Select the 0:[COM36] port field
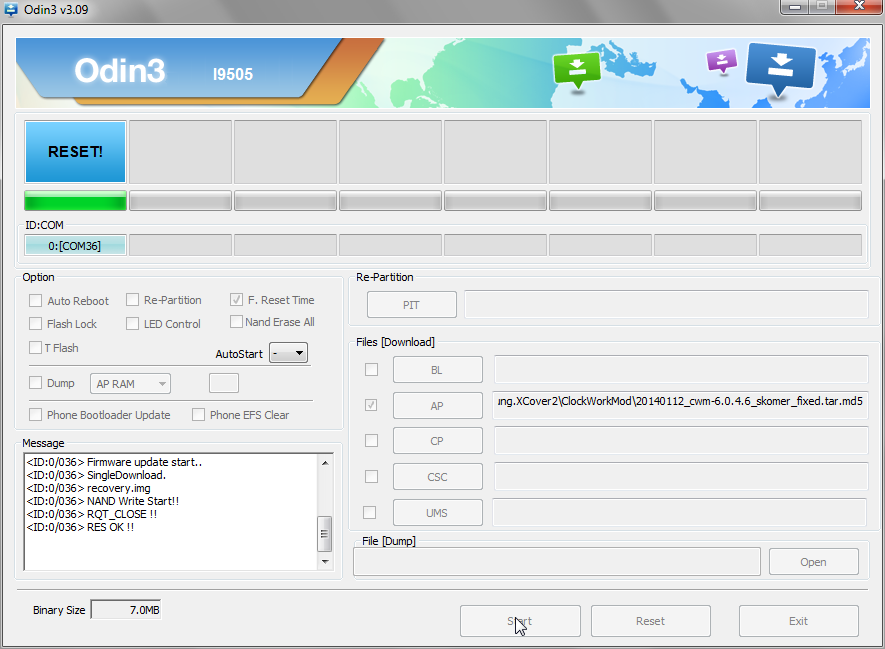 (x=75, y=245)
